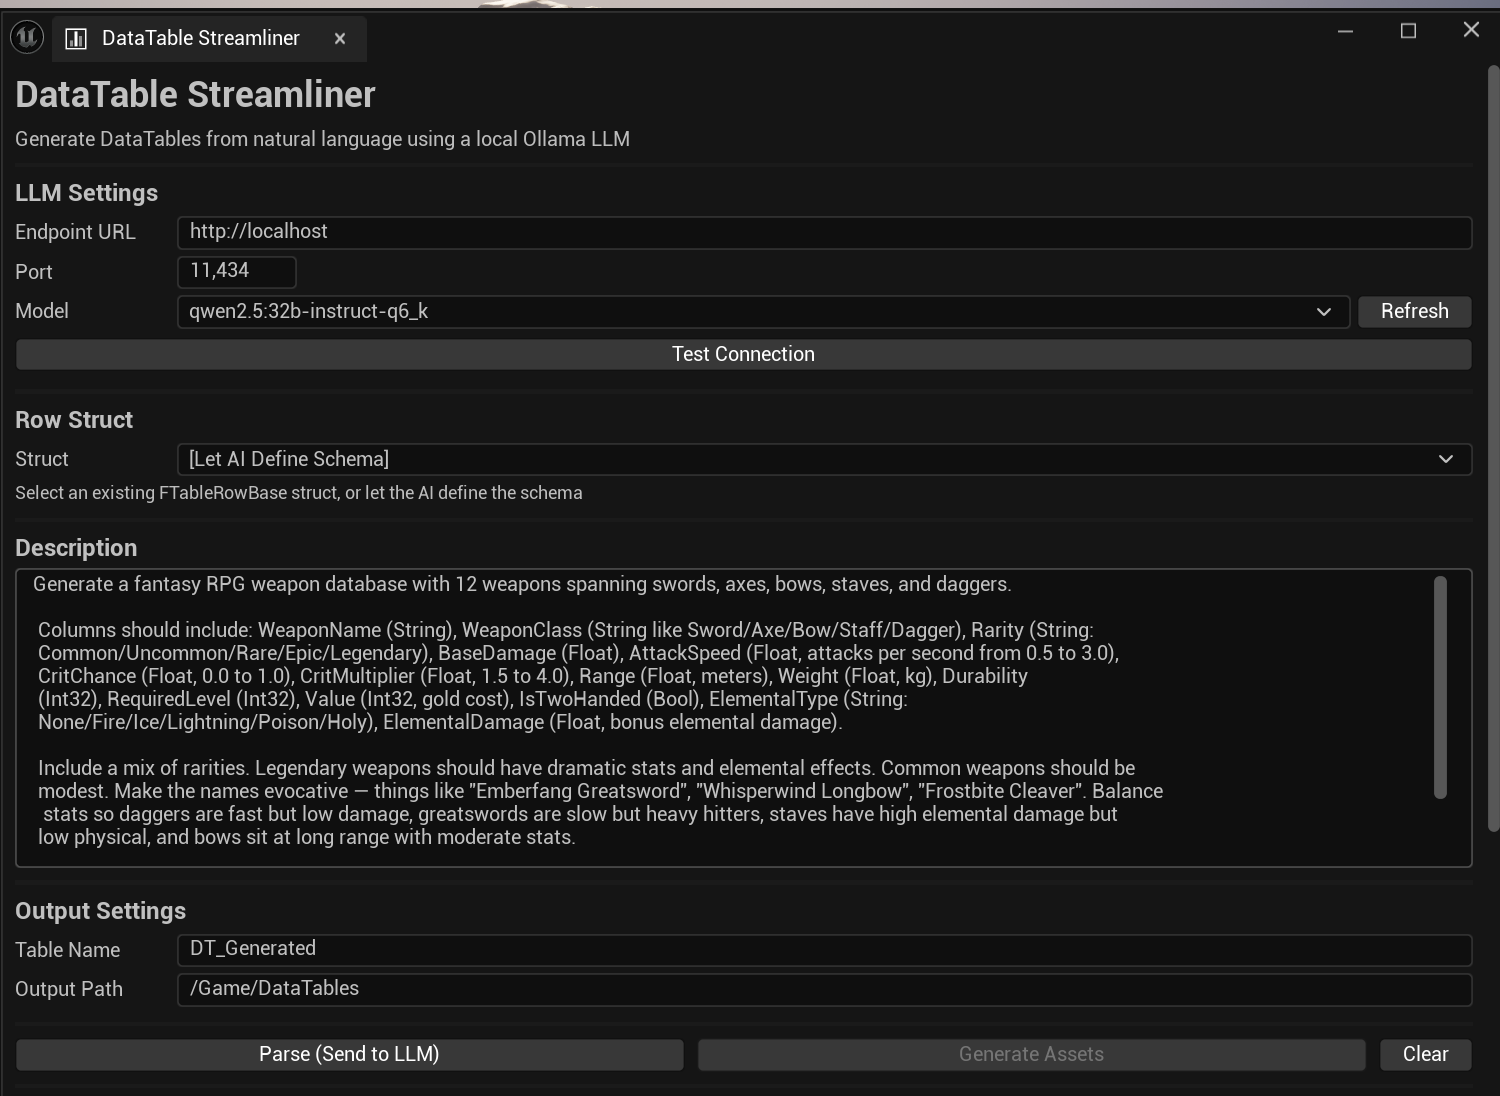Click the Output Path text field

click(x=823, y=989)
